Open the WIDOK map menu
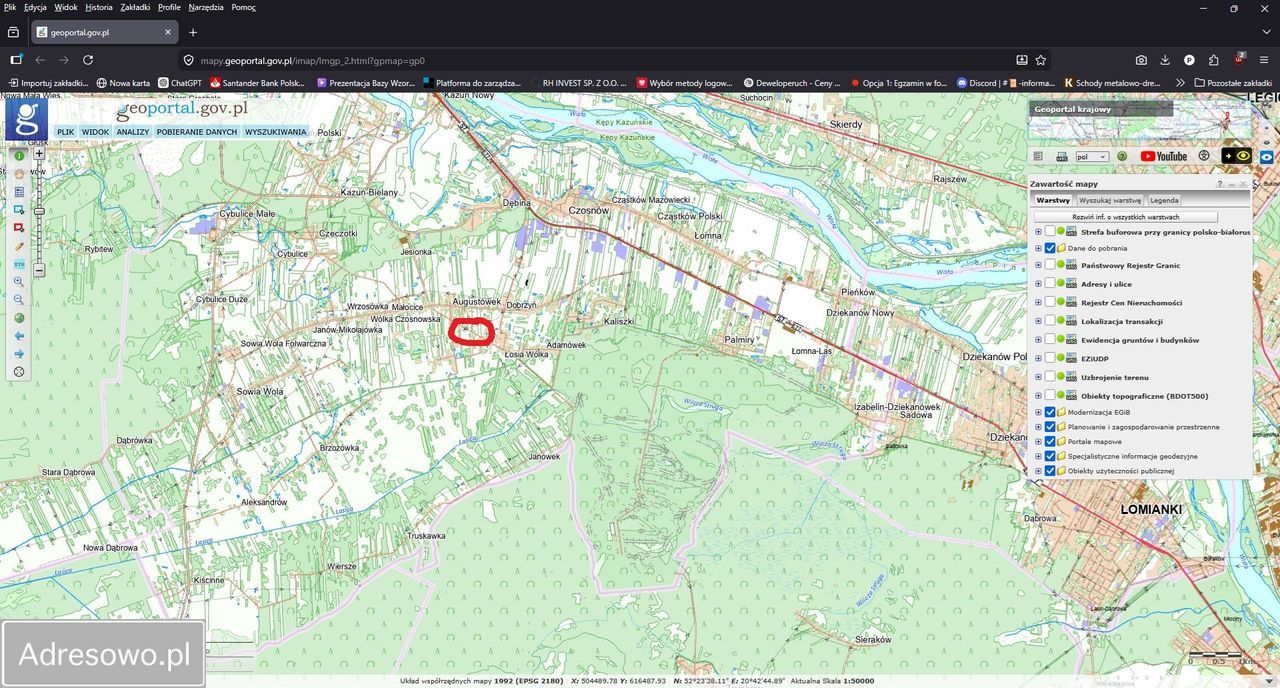 point(95,132)
